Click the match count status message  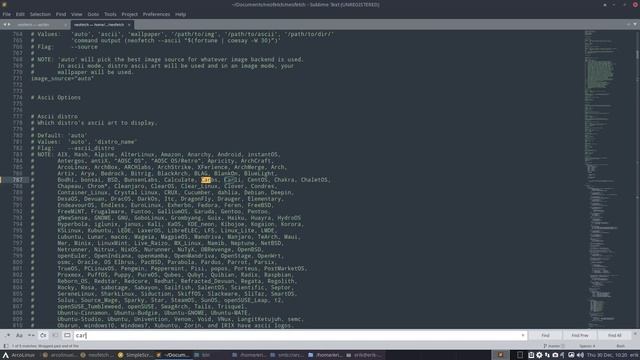click(x=45, y=346)
